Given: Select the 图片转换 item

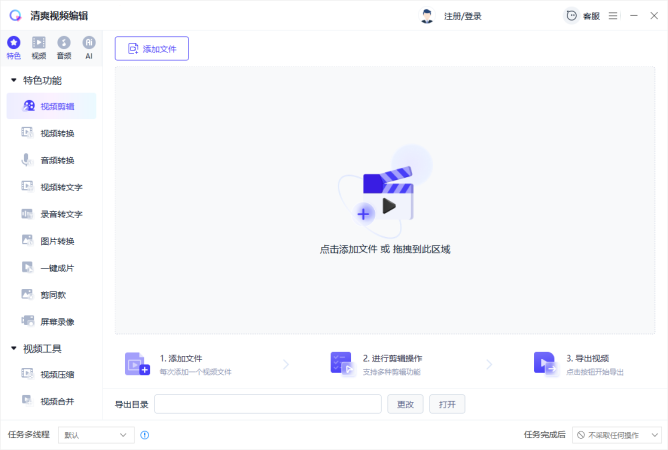Looking at the screenshot, I should 52,241.
